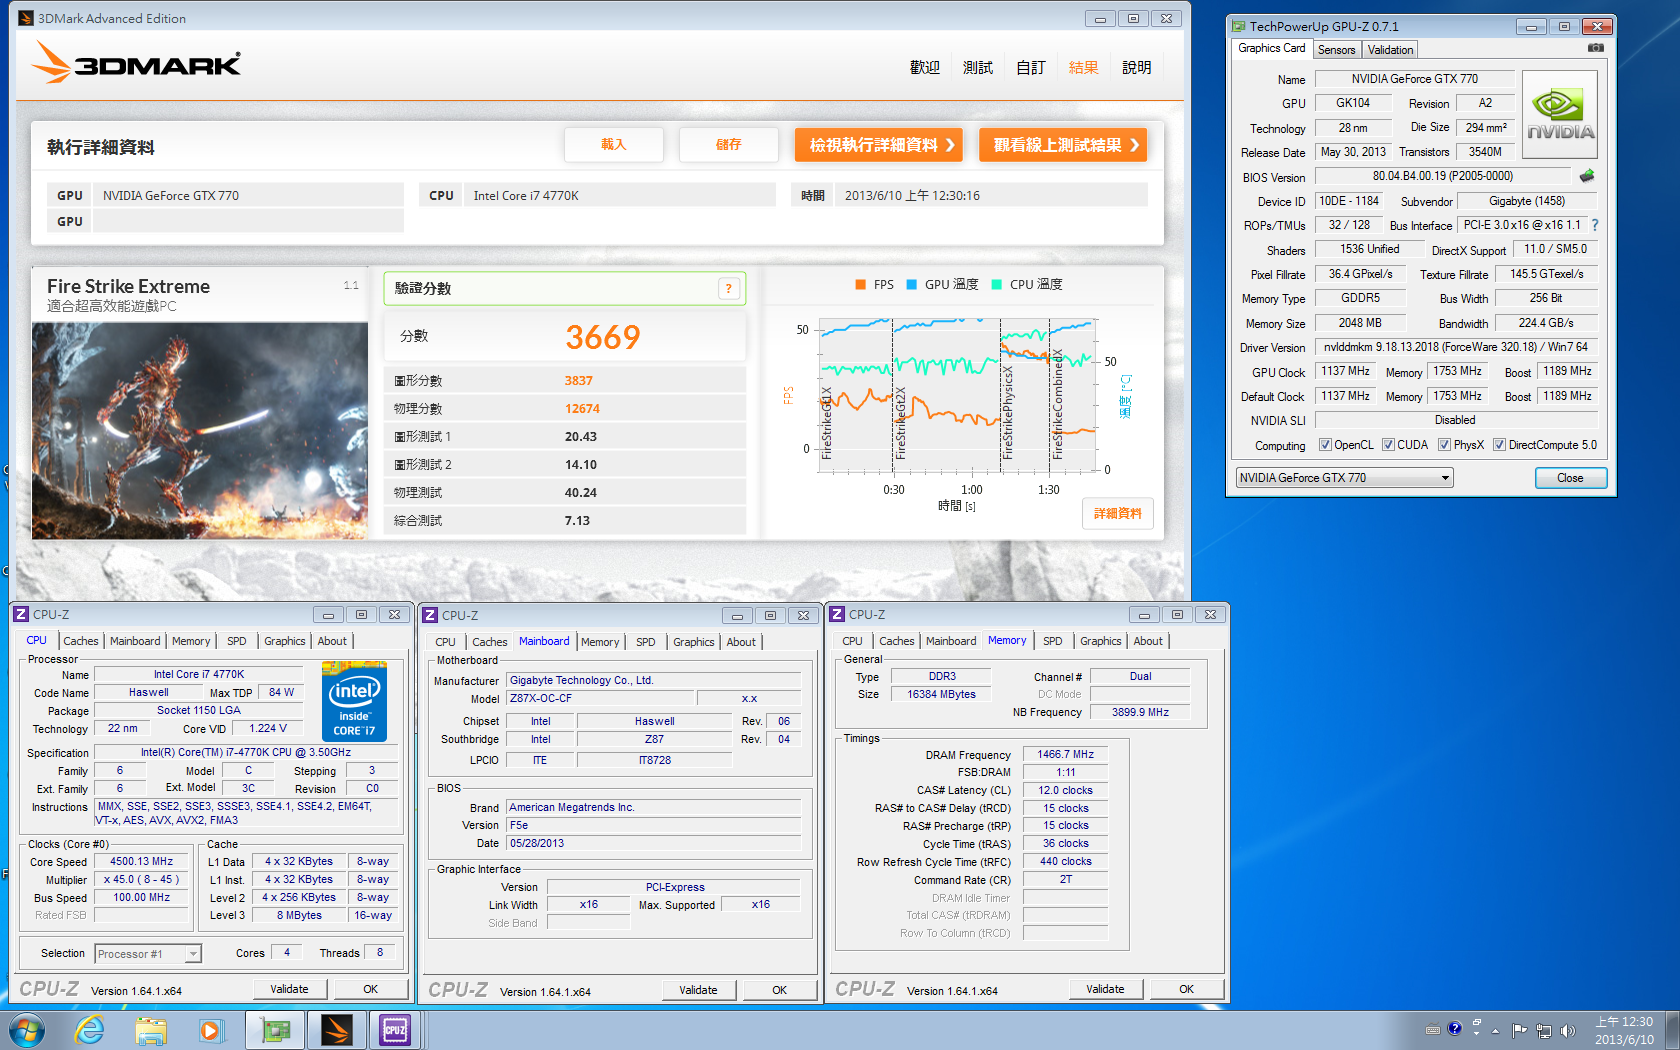
Task: Show hidden system tray icons arrow
Action: pos(1495,1031)
